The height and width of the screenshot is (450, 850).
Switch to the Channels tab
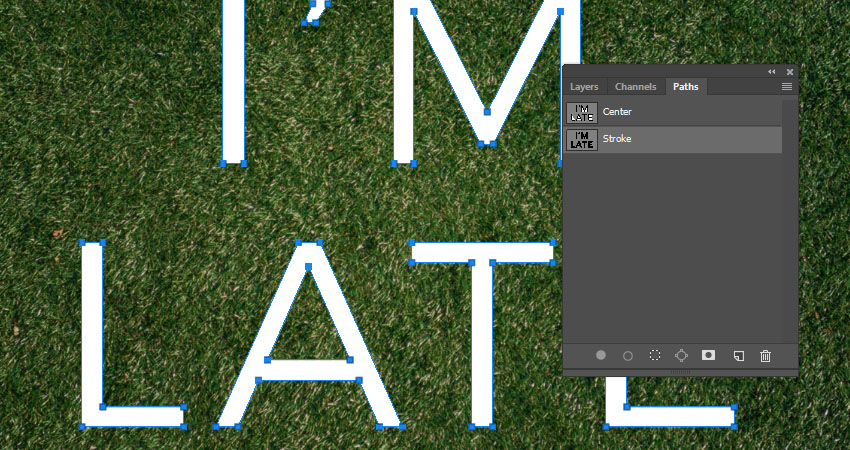click(x=635, y=87)
